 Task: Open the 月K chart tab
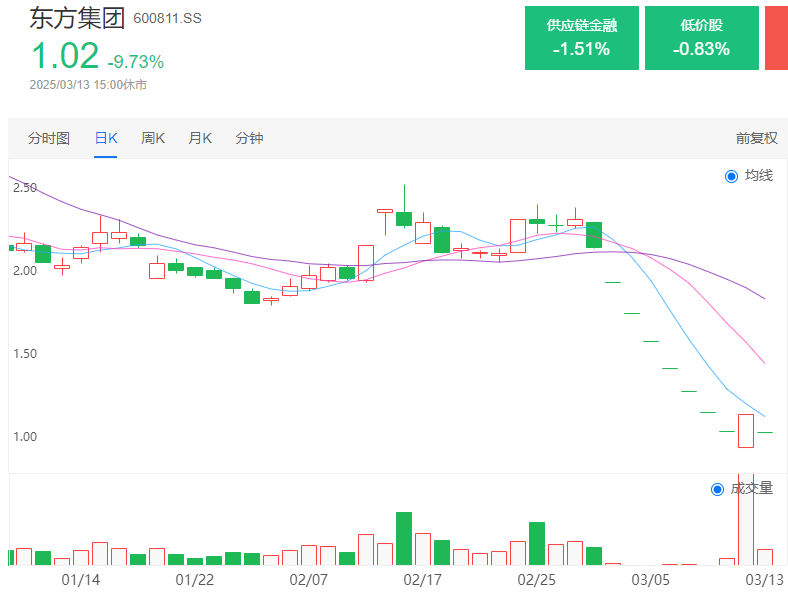pyautogui.click(x=200, y=138)
